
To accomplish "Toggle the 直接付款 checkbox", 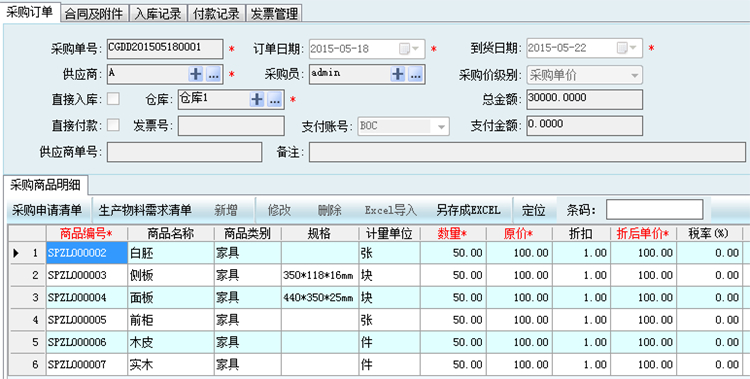I will pos(113,125).
